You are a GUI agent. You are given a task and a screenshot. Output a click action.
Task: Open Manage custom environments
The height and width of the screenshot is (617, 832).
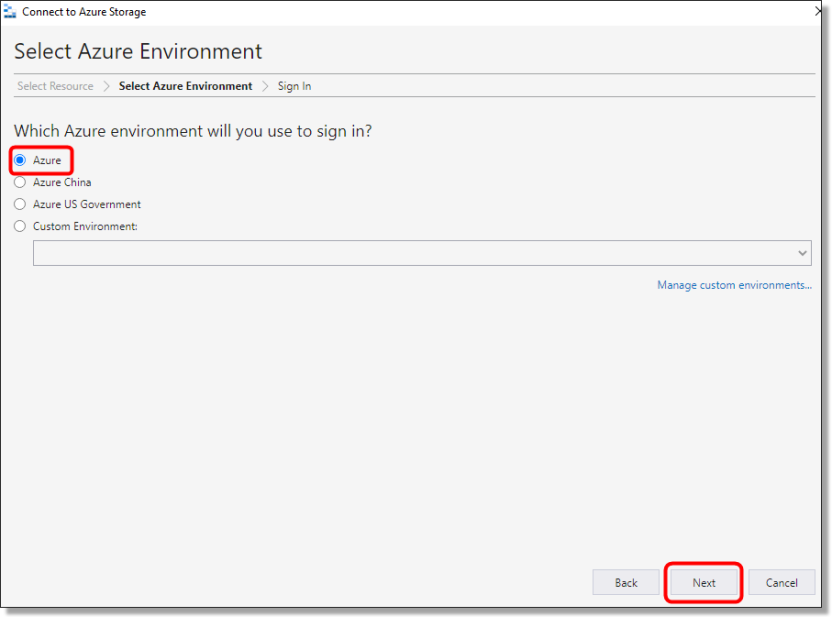(734, 285)
